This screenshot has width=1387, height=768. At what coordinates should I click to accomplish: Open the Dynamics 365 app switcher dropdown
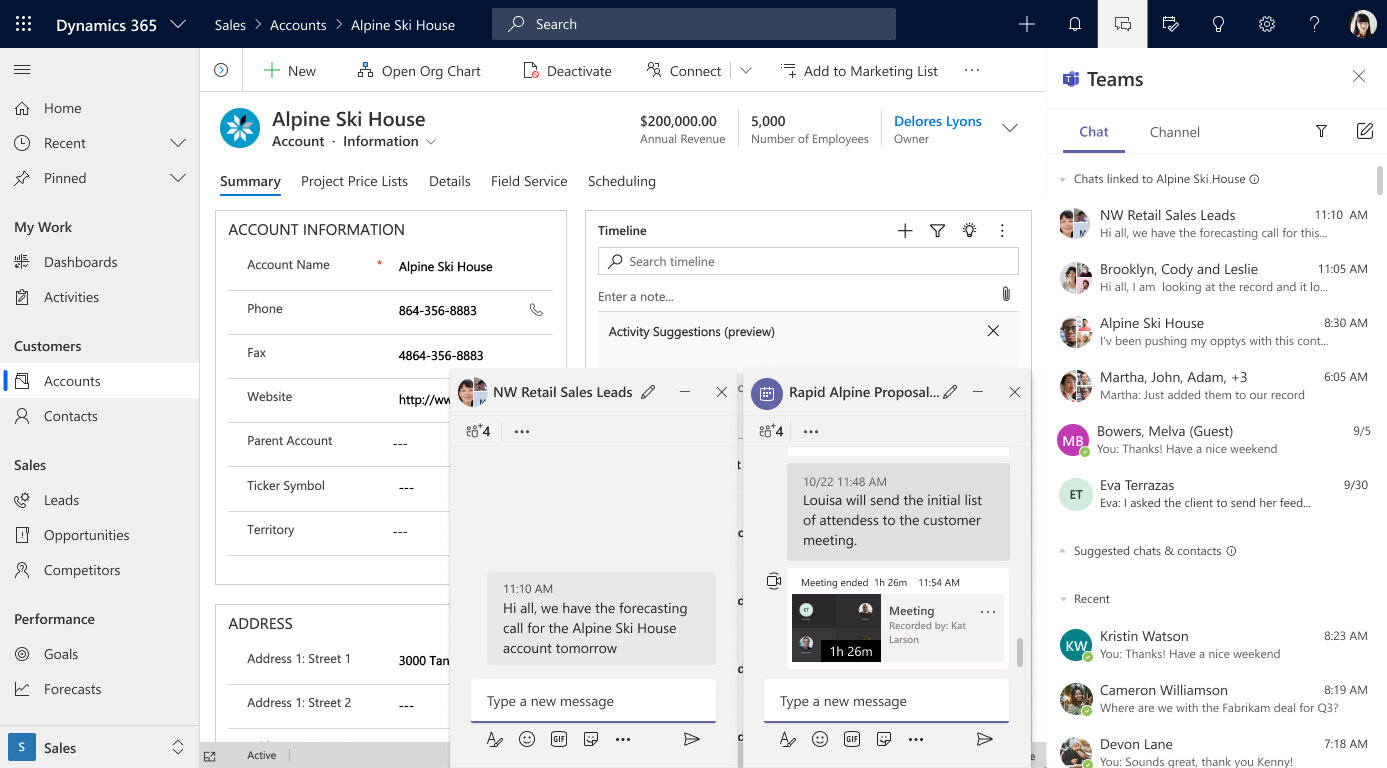(178, 24)
